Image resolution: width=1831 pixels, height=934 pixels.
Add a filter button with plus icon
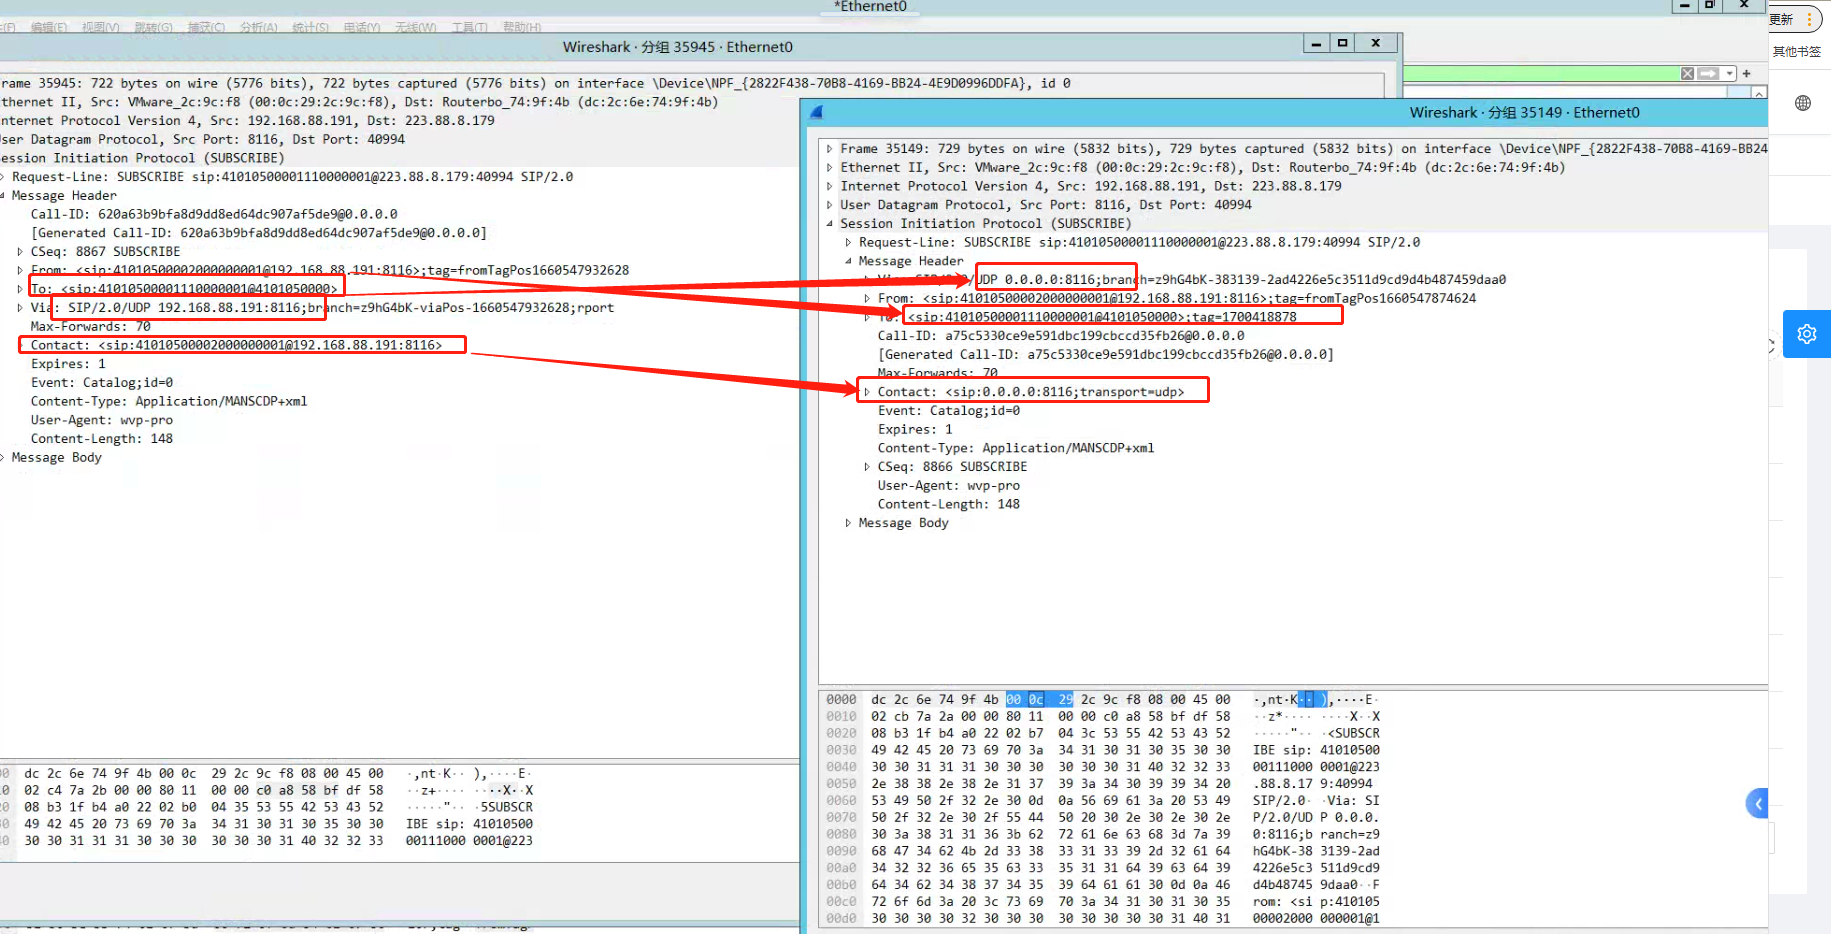point(1747,73)
